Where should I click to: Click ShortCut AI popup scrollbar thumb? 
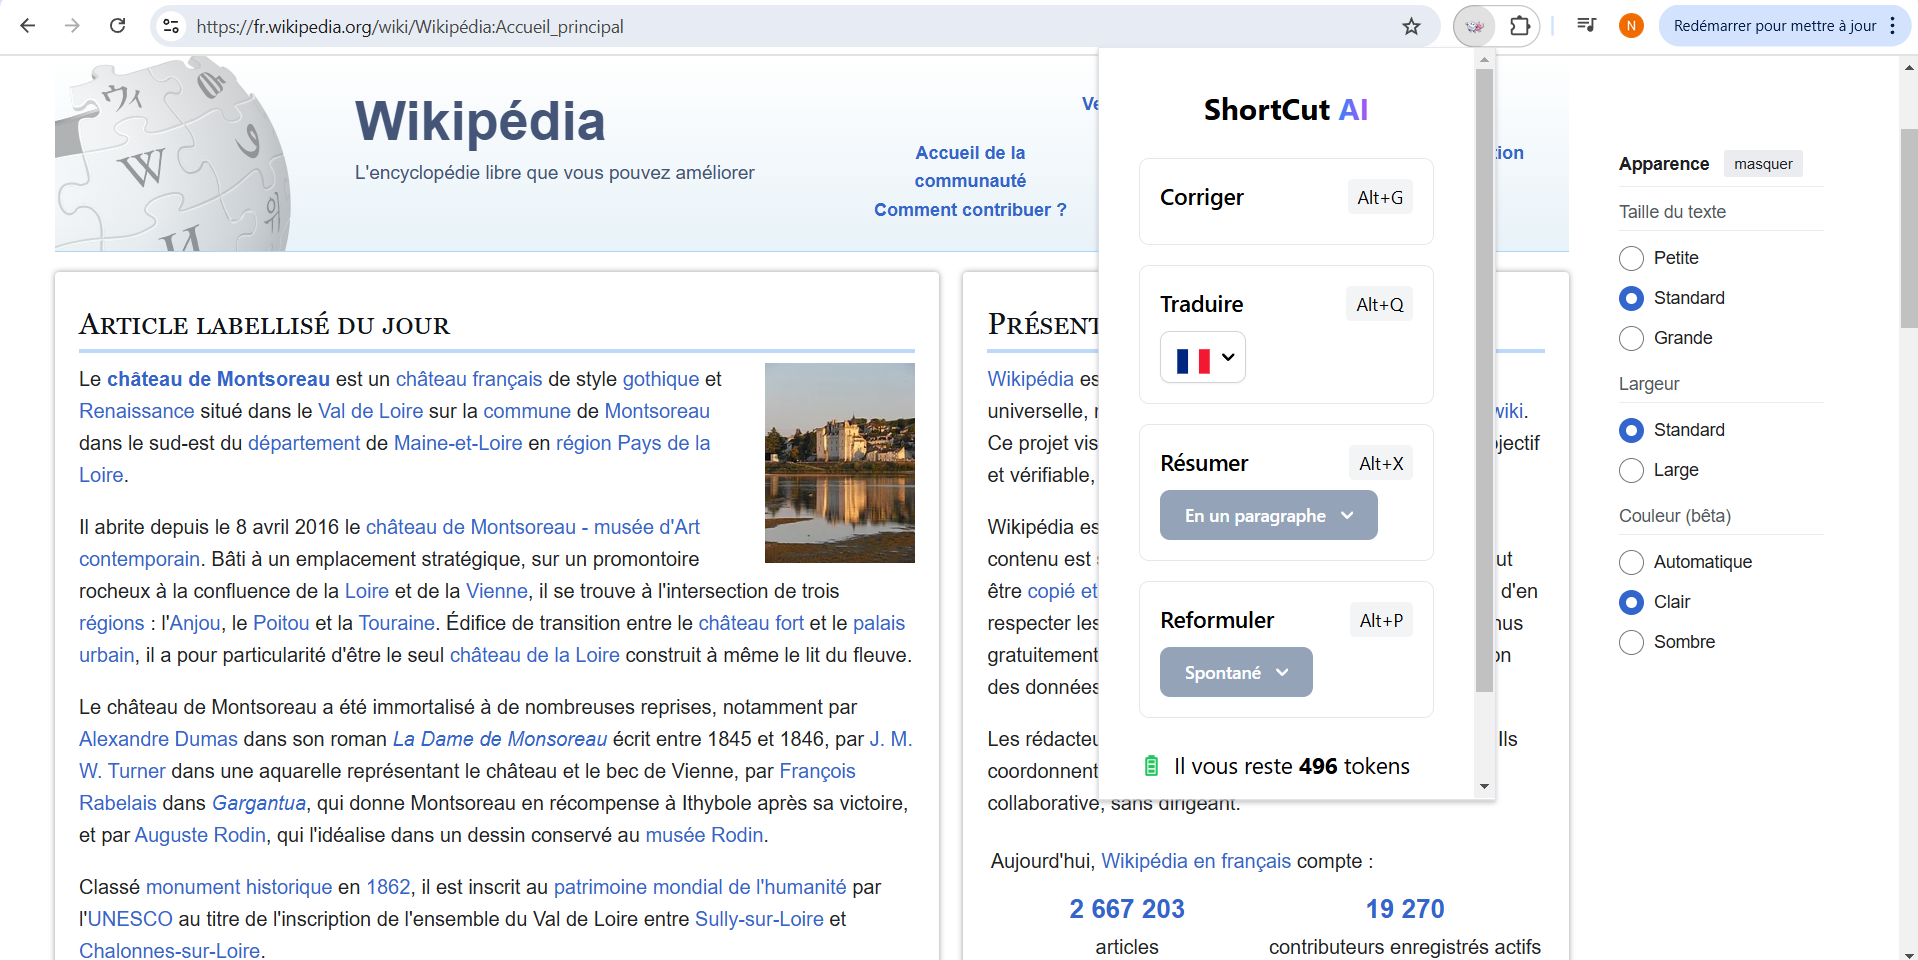coord(1484,380)
